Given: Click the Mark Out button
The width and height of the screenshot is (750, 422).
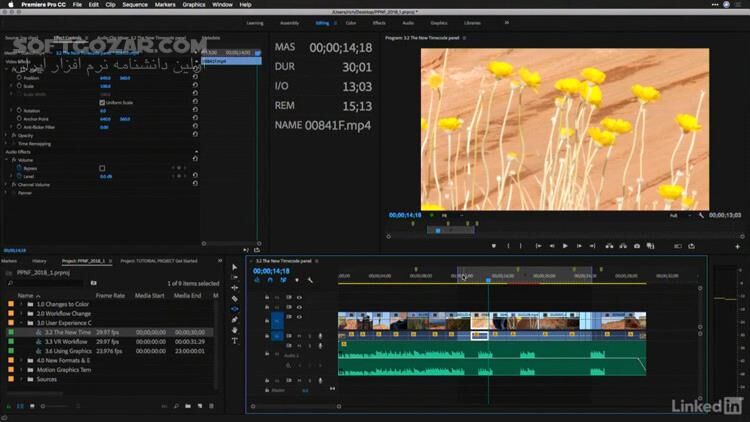Looking at the screenshot, I should tap(521, 246).
